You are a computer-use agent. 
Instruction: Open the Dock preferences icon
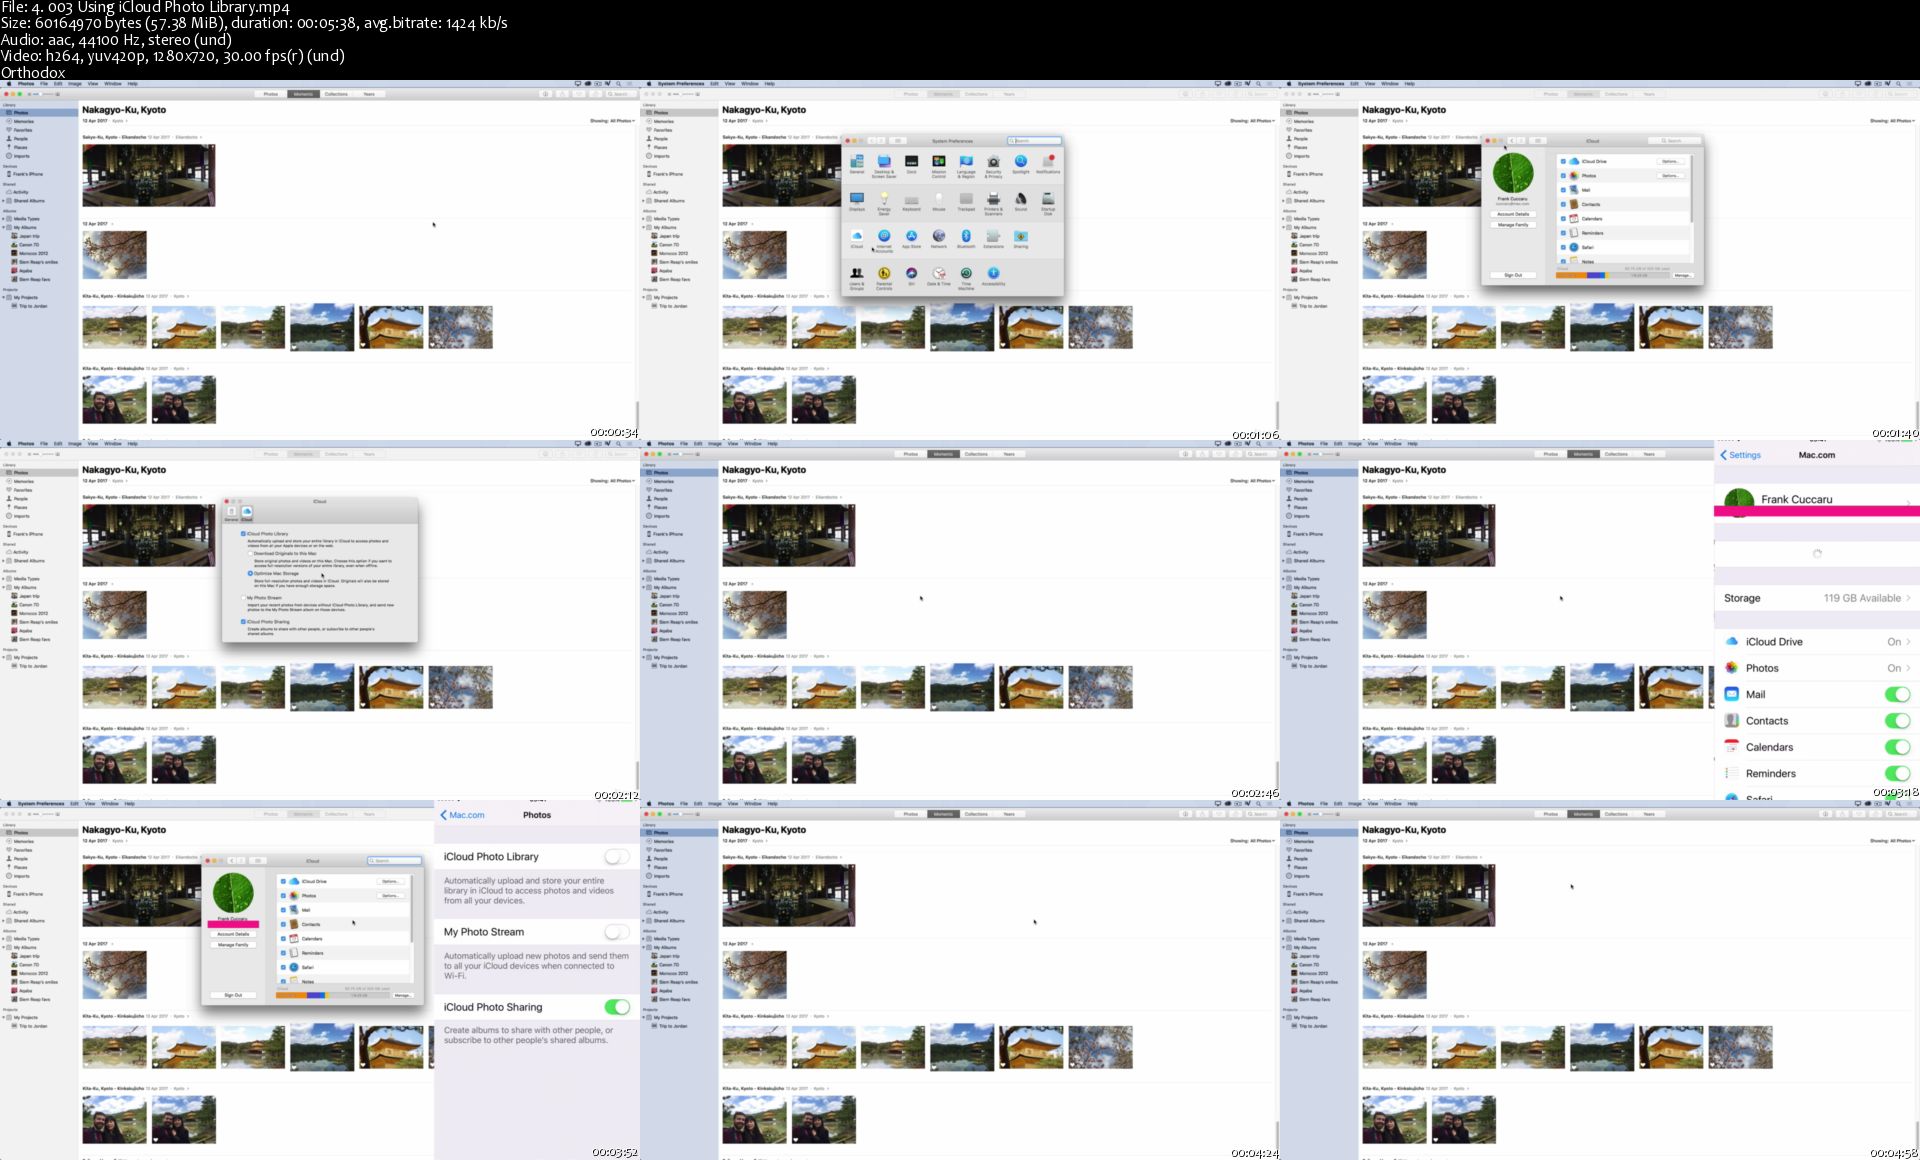click(911, 163)
